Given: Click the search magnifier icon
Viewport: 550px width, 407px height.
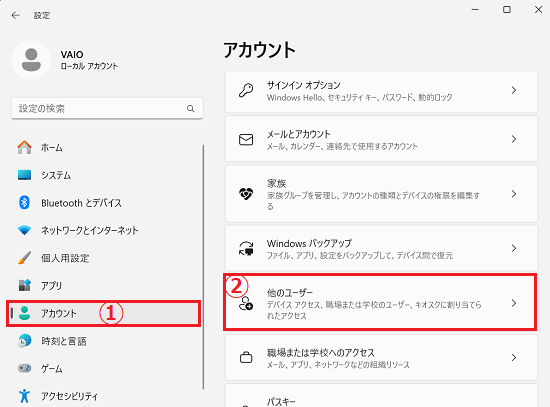Looking at the screenshot, I should point(190,109).
